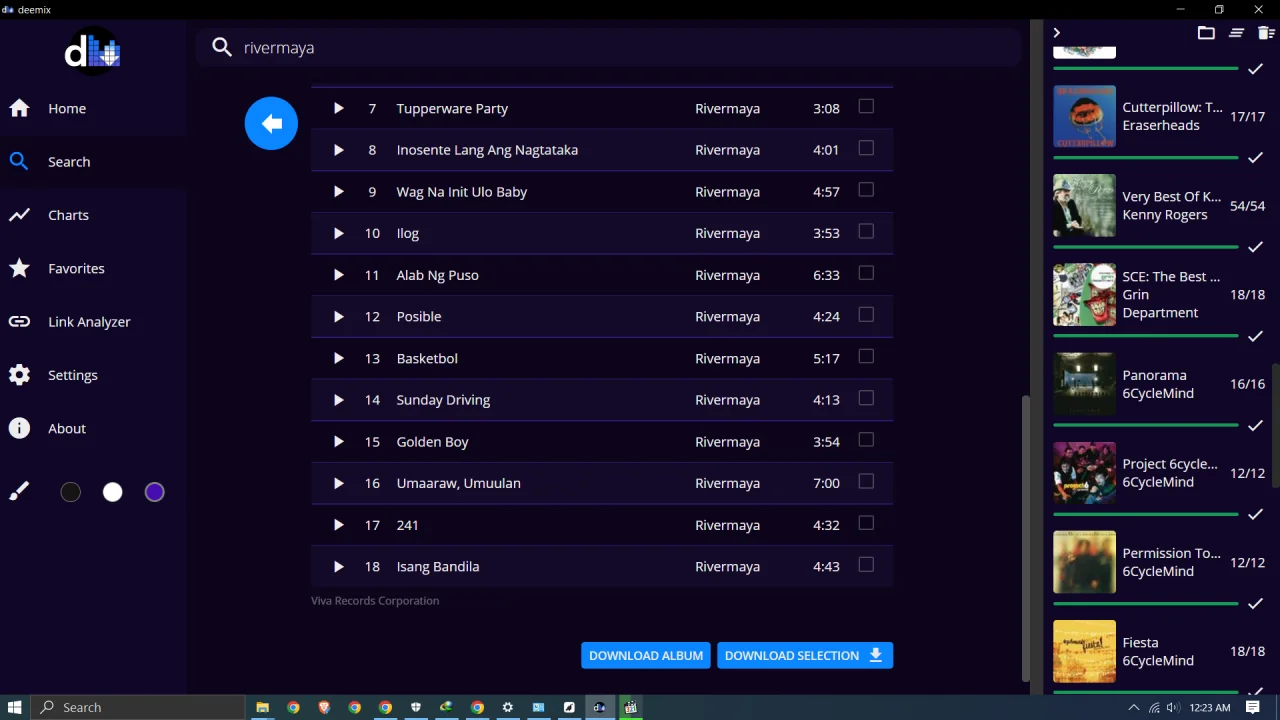Open Windows Start menu

pos(16,707)
